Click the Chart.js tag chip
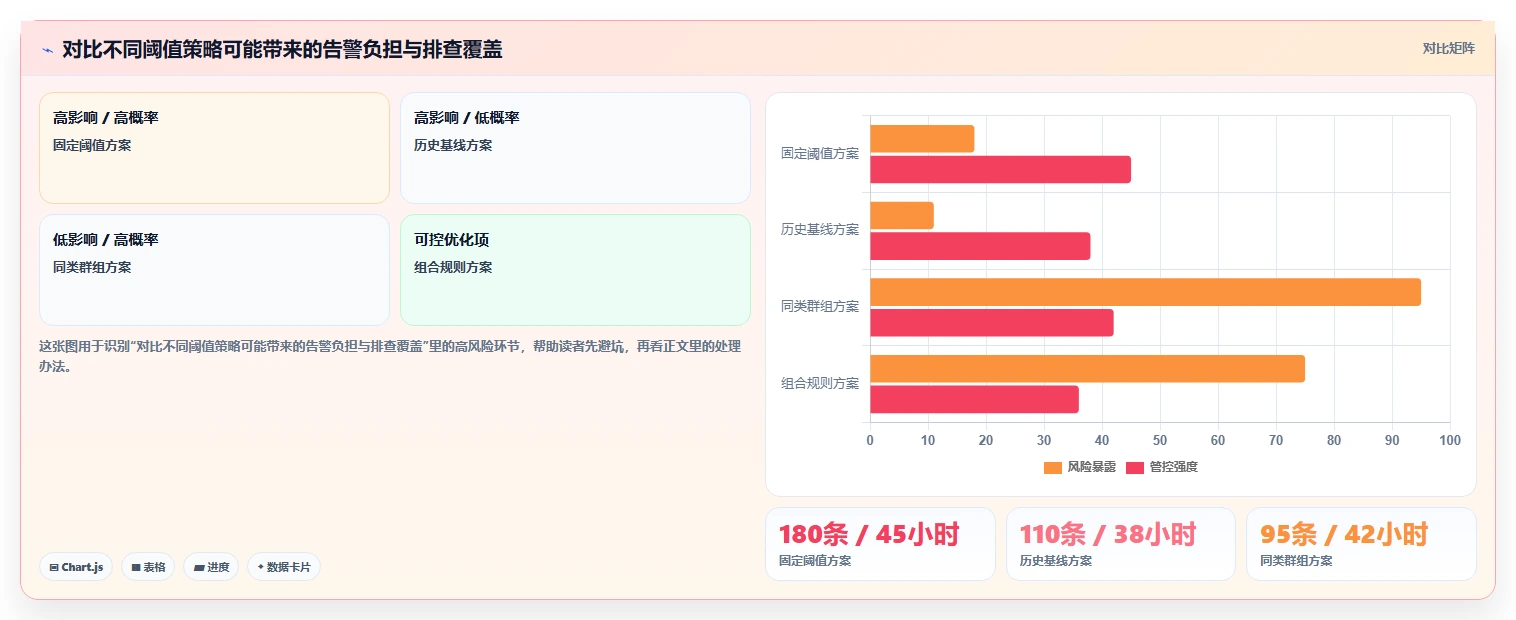1516x620 pixels. [76, 567]
